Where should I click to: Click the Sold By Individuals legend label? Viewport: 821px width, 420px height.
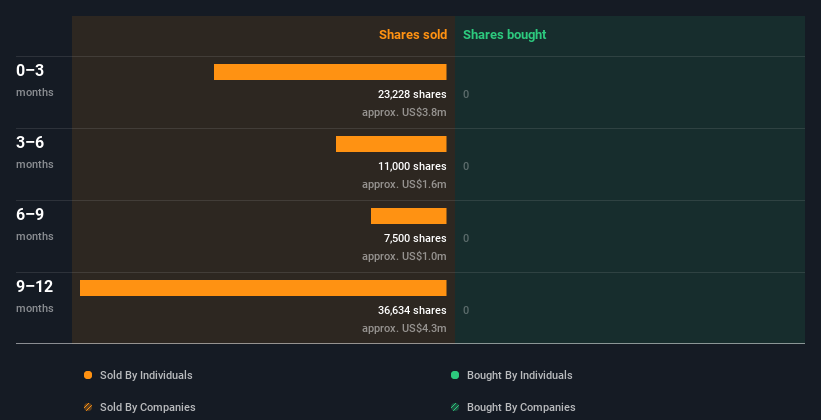click(x=146, y=375)
